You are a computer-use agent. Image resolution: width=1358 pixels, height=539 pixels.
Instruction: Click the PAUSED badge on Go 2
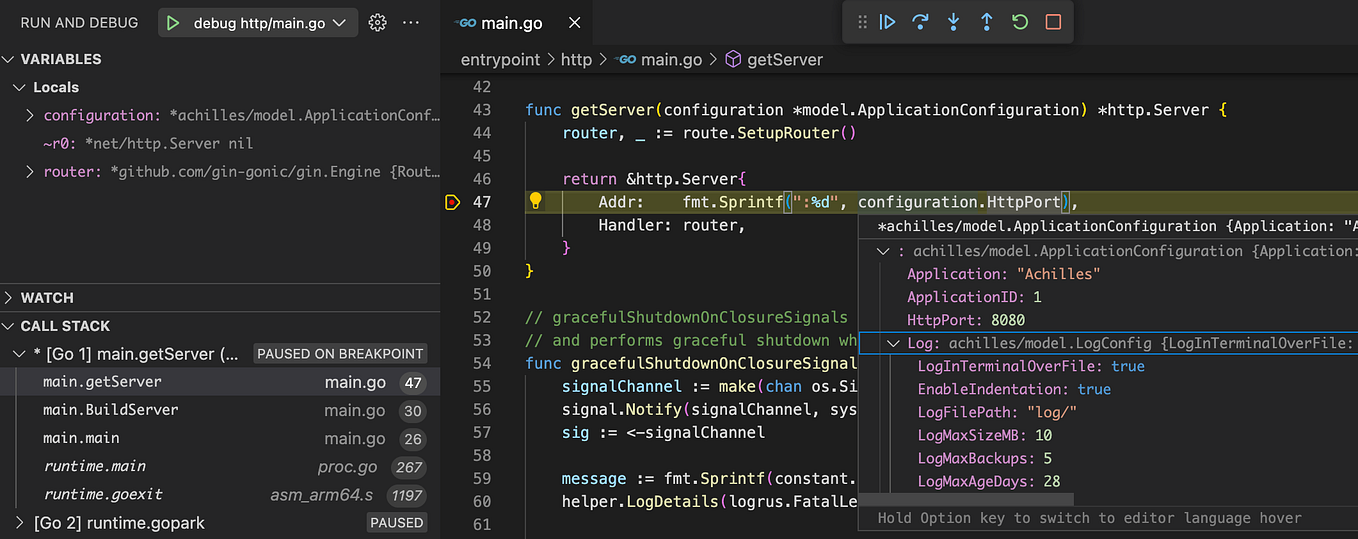397,522
